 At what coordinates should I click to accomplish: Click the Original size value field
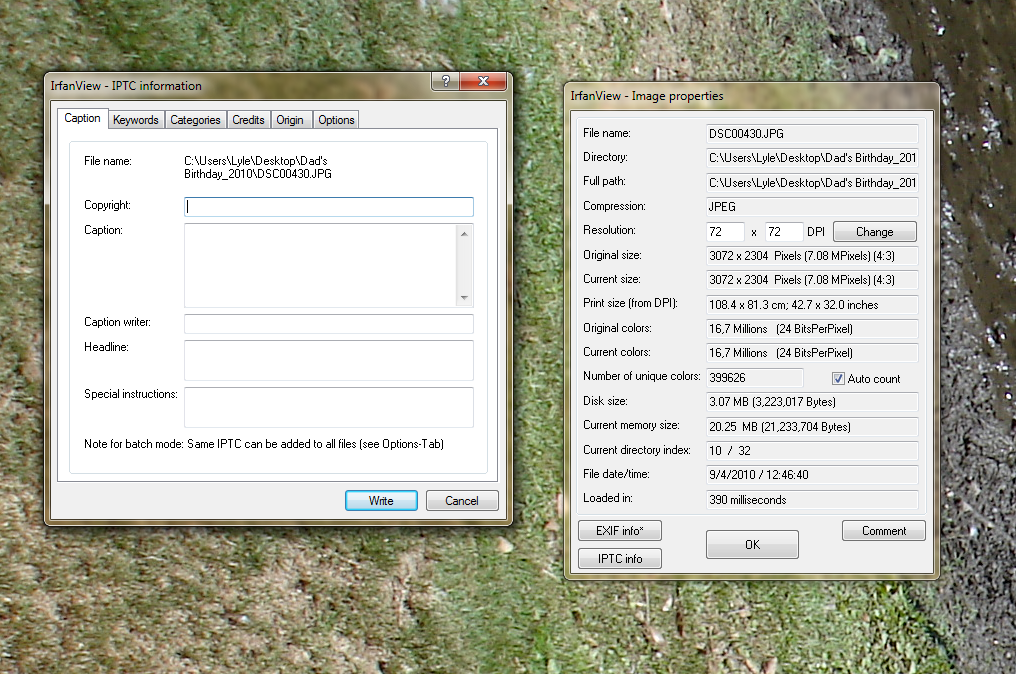tap(812, 256)
